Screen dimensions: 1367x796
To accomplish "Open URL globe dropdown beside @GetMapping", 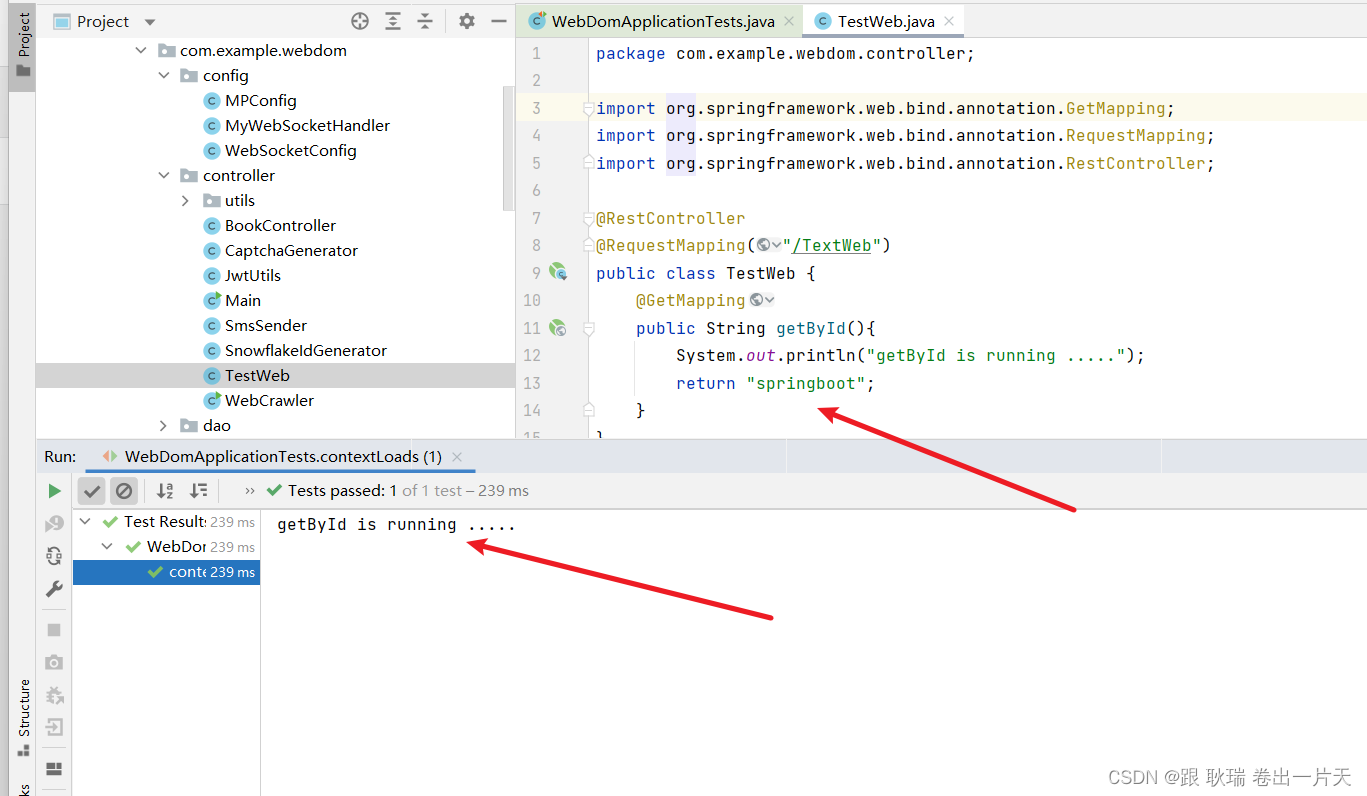I will (x=762, y=300).
